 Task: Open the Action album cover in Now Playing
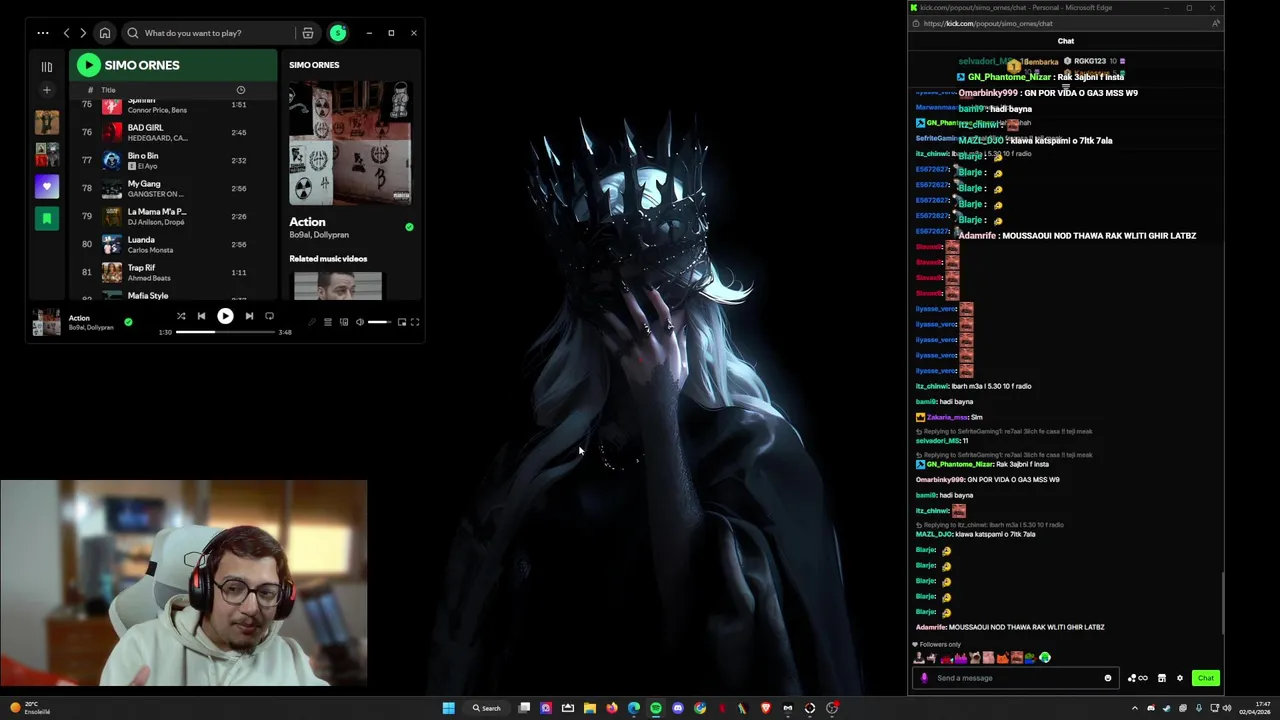tap(350, 144)
